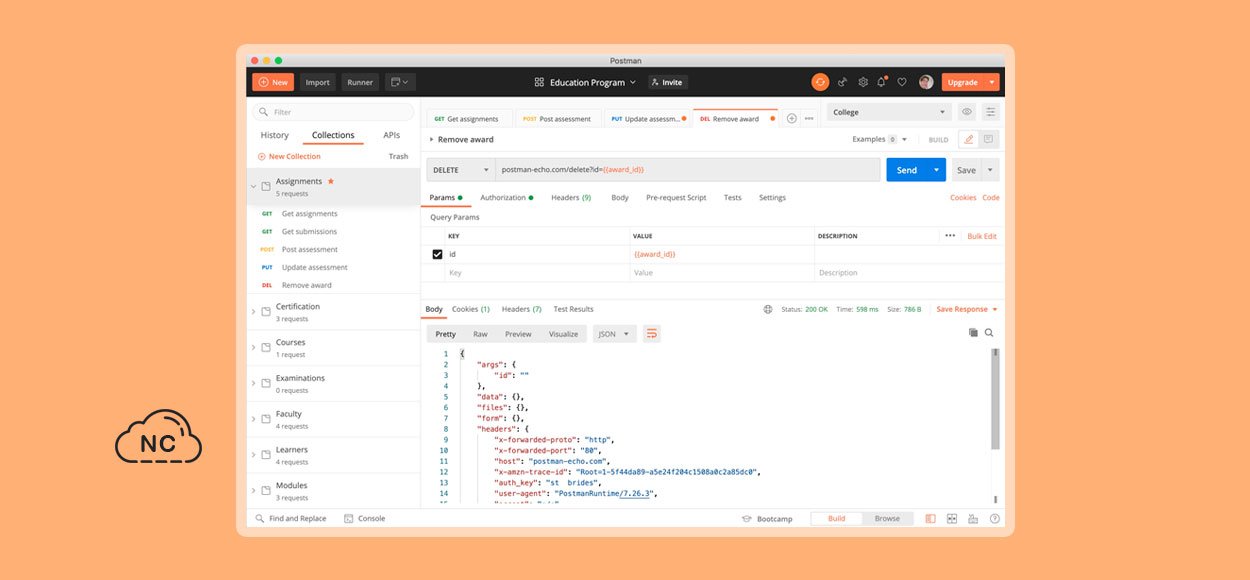
Task: Click the New button
Action: [273, 82]
